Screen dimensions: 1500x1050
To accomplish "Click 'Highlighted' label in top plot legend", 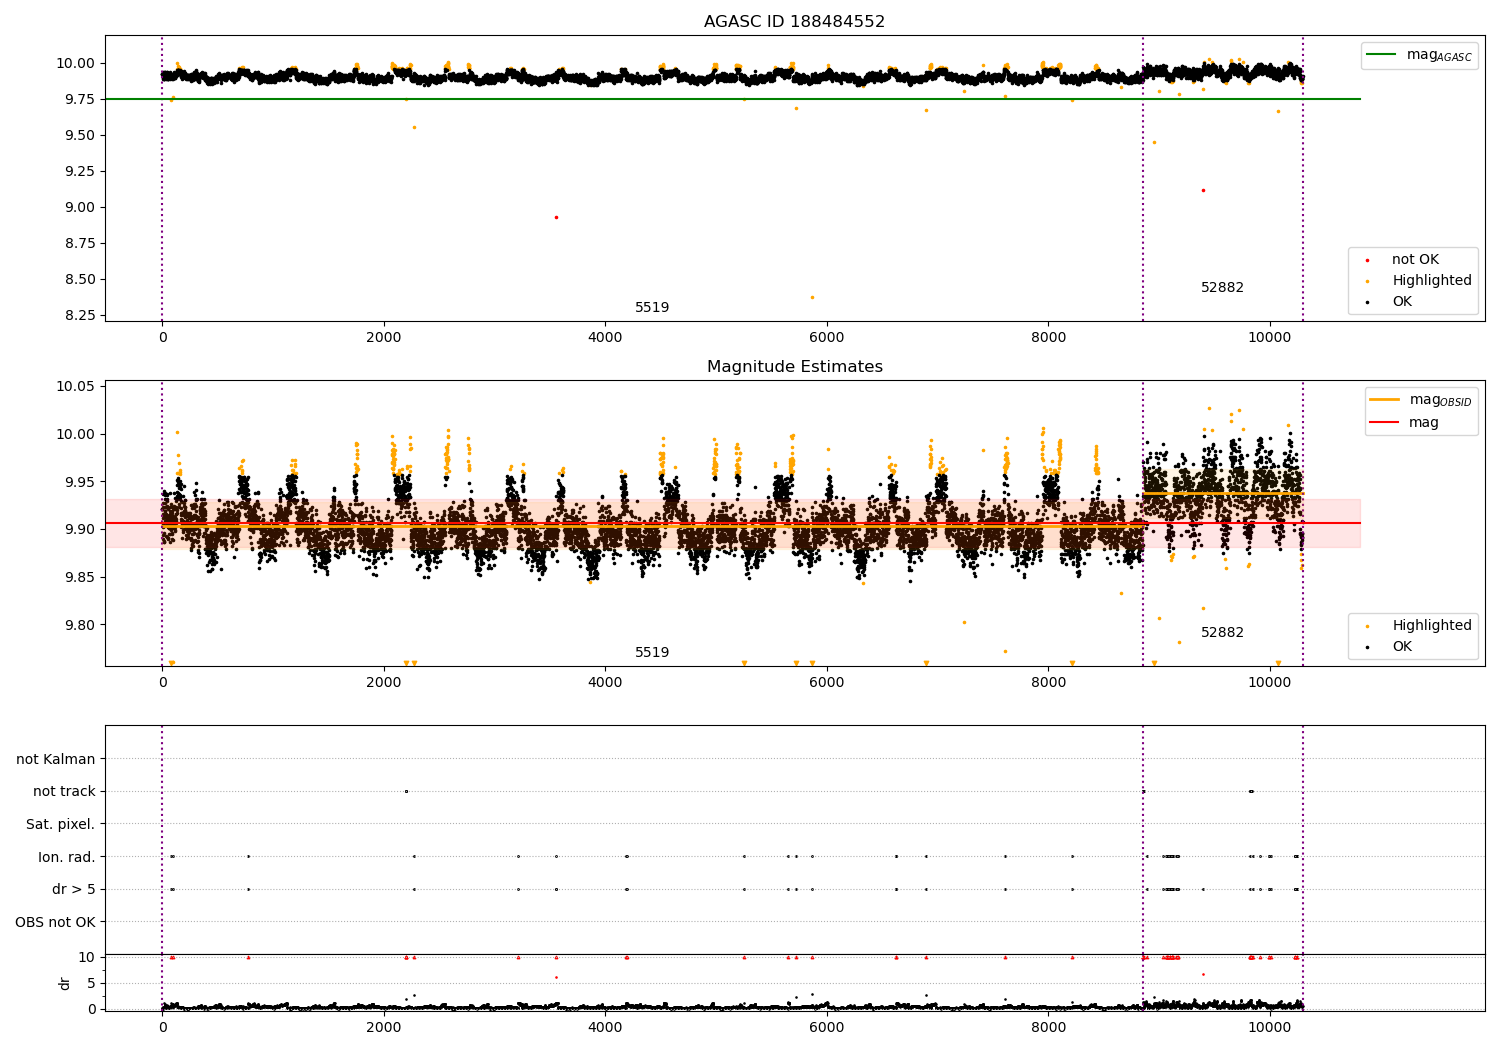I will click(1432, 281).
